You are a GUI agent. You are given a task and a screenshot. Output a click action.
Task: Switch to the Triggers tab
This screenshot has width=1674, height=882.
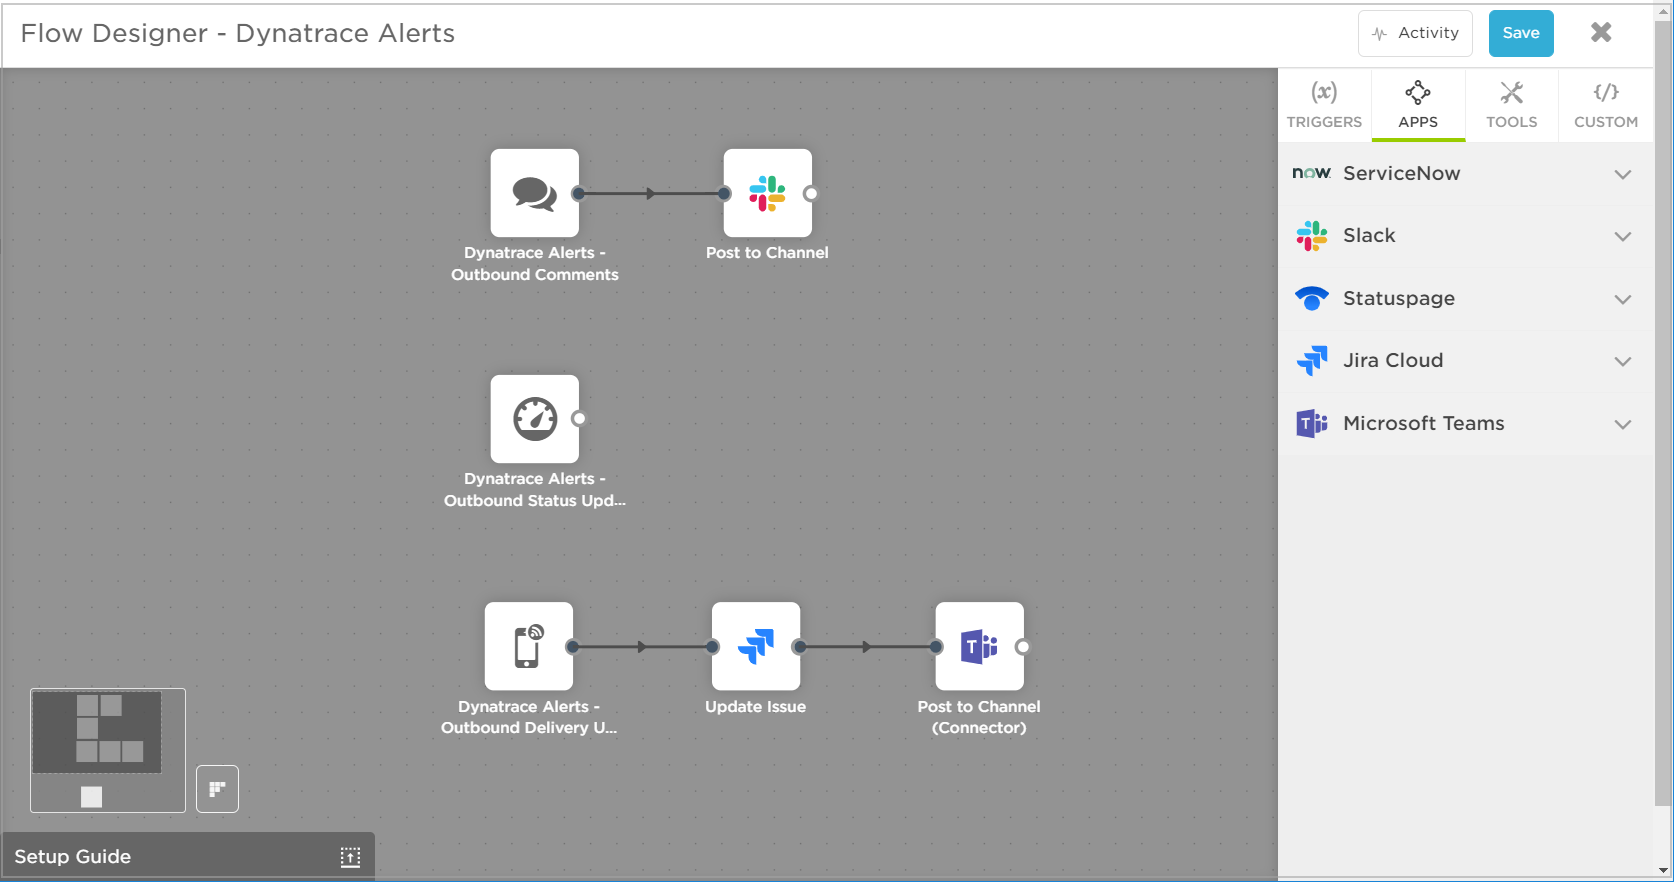1324,105
